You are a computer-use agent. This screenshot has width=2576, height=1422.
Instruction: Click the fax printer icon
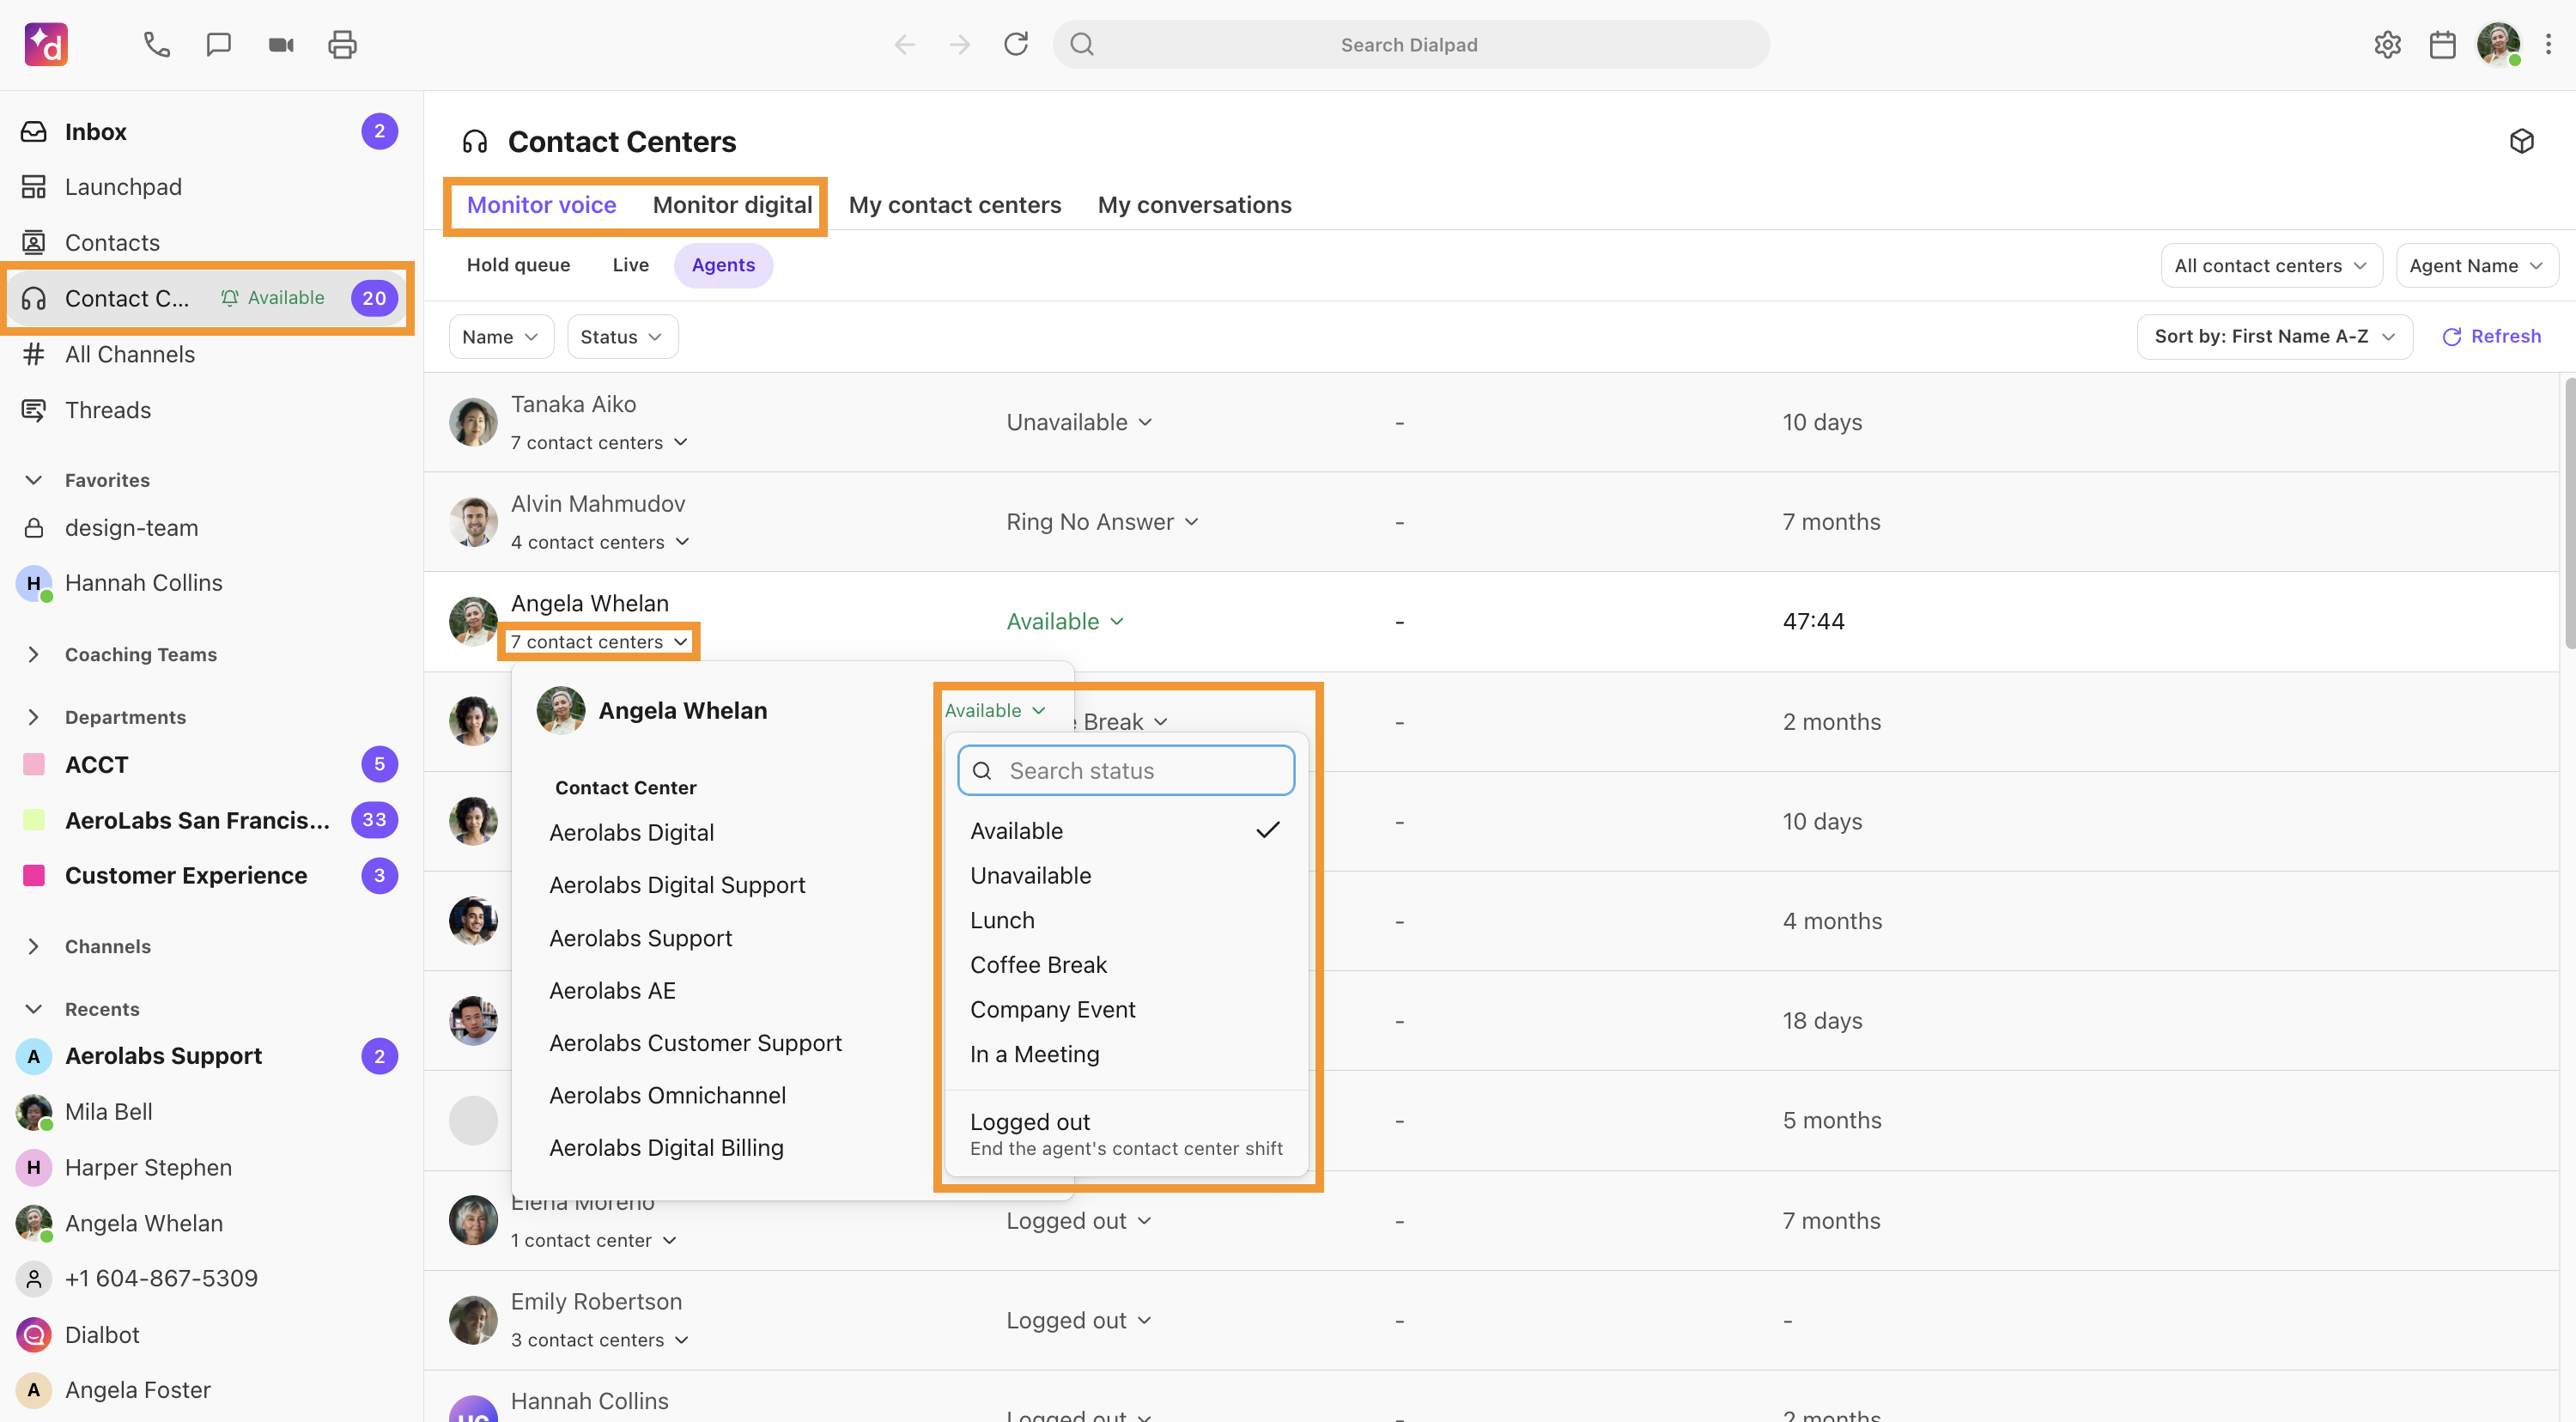(342, 44)
